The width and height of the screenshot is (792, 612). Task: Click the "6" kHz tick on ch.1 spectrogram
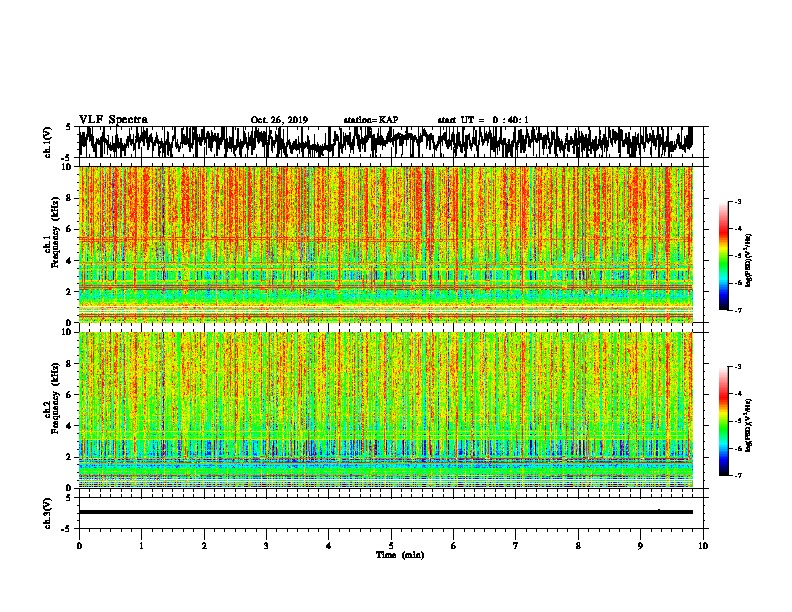(70, 230)
